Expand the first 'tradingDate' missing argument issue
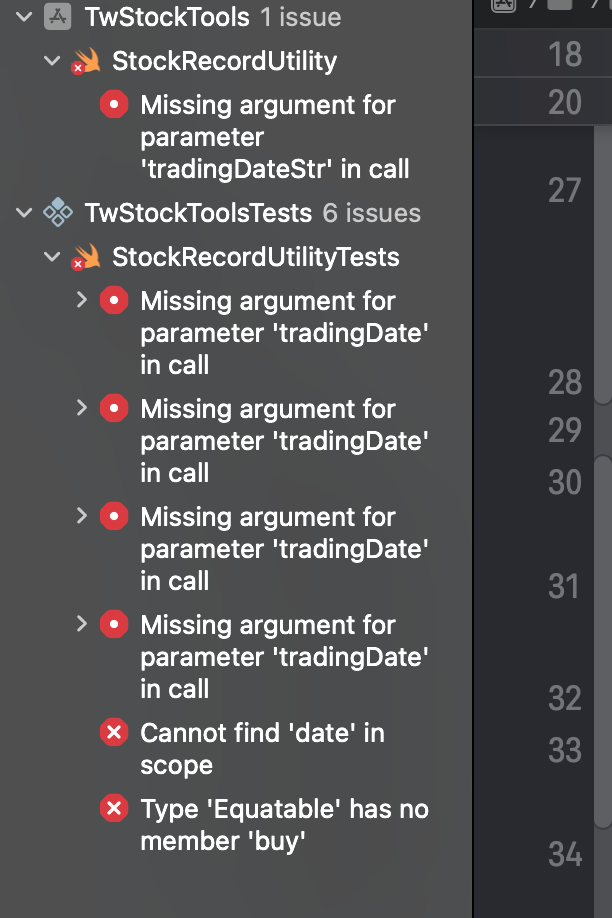This screenshot has width=612, height=918. 82,300
